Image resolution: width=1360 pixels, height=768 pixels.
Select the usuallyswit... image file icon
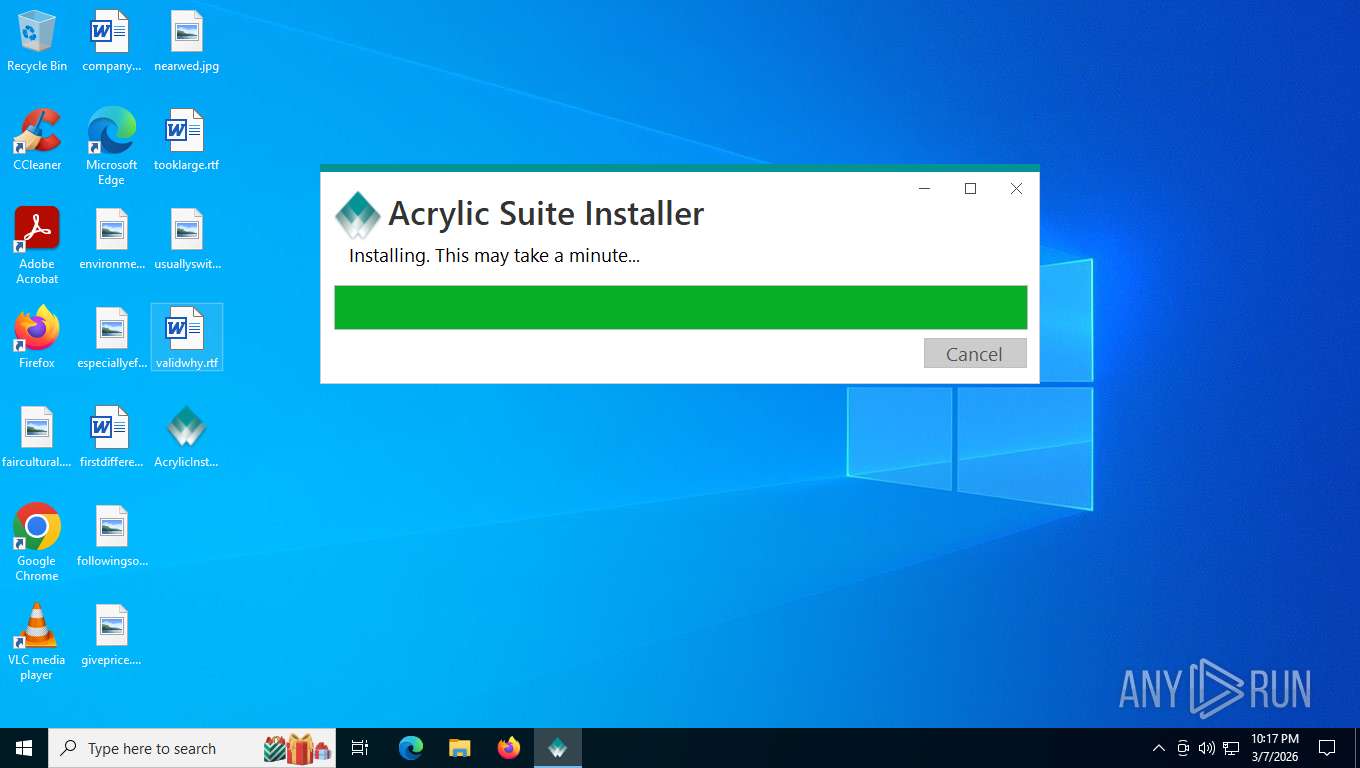187,239
